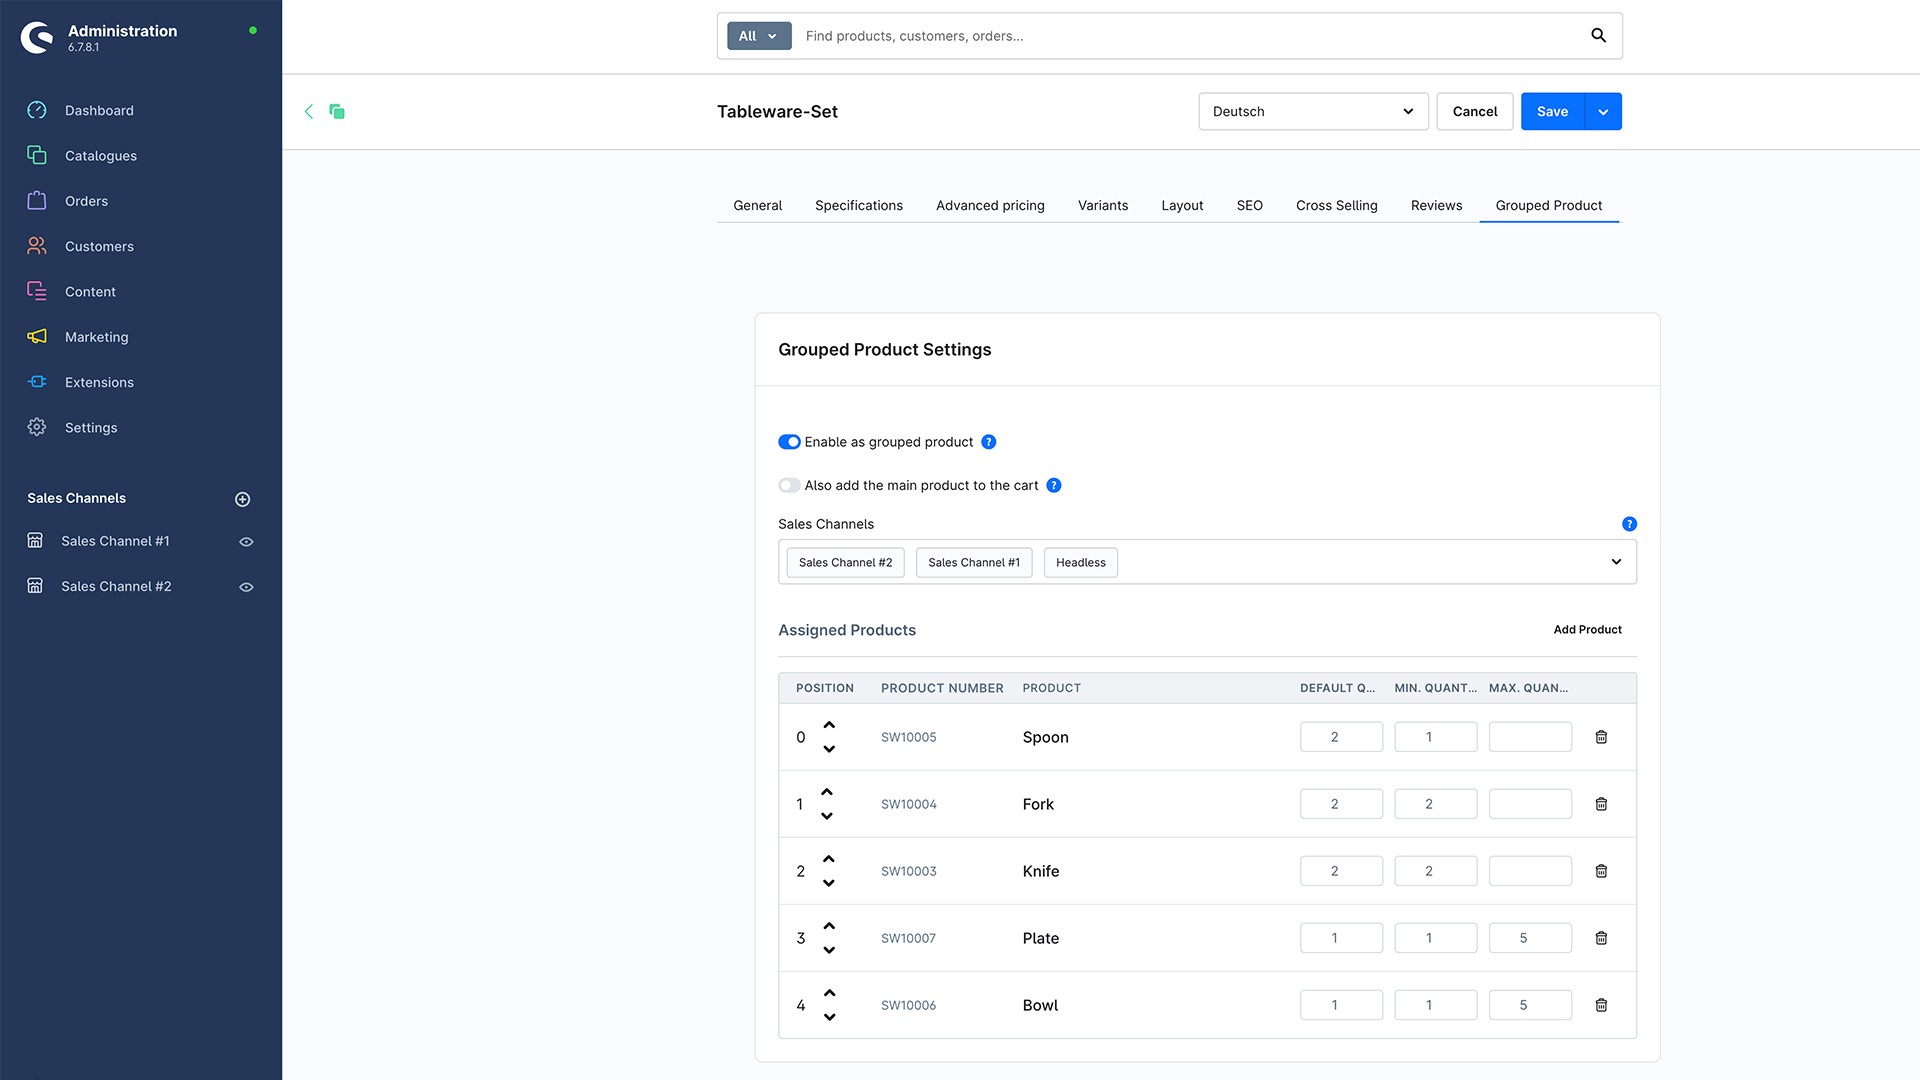Add a new sales channel plus icon
The height and width of the screenshot is (1080, 1920).
click(x=242, y=499)
